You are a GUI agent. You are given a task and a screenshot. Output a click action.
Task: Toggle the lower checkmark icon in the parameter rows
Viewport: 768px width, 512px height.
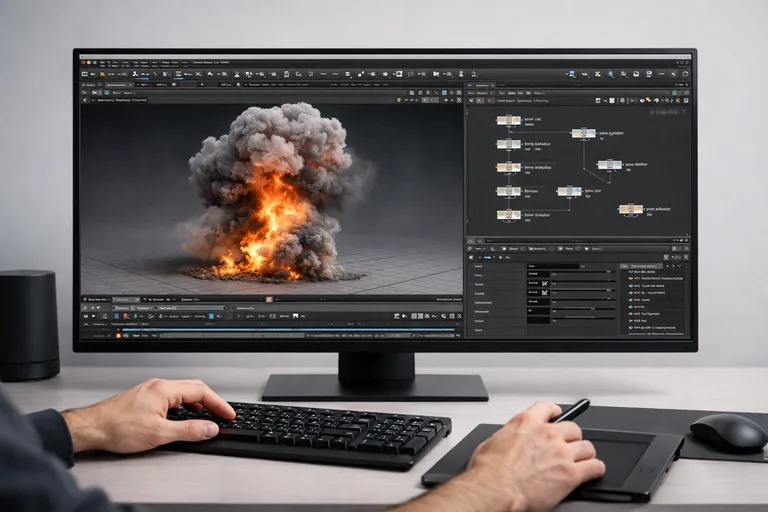(545, 293)
